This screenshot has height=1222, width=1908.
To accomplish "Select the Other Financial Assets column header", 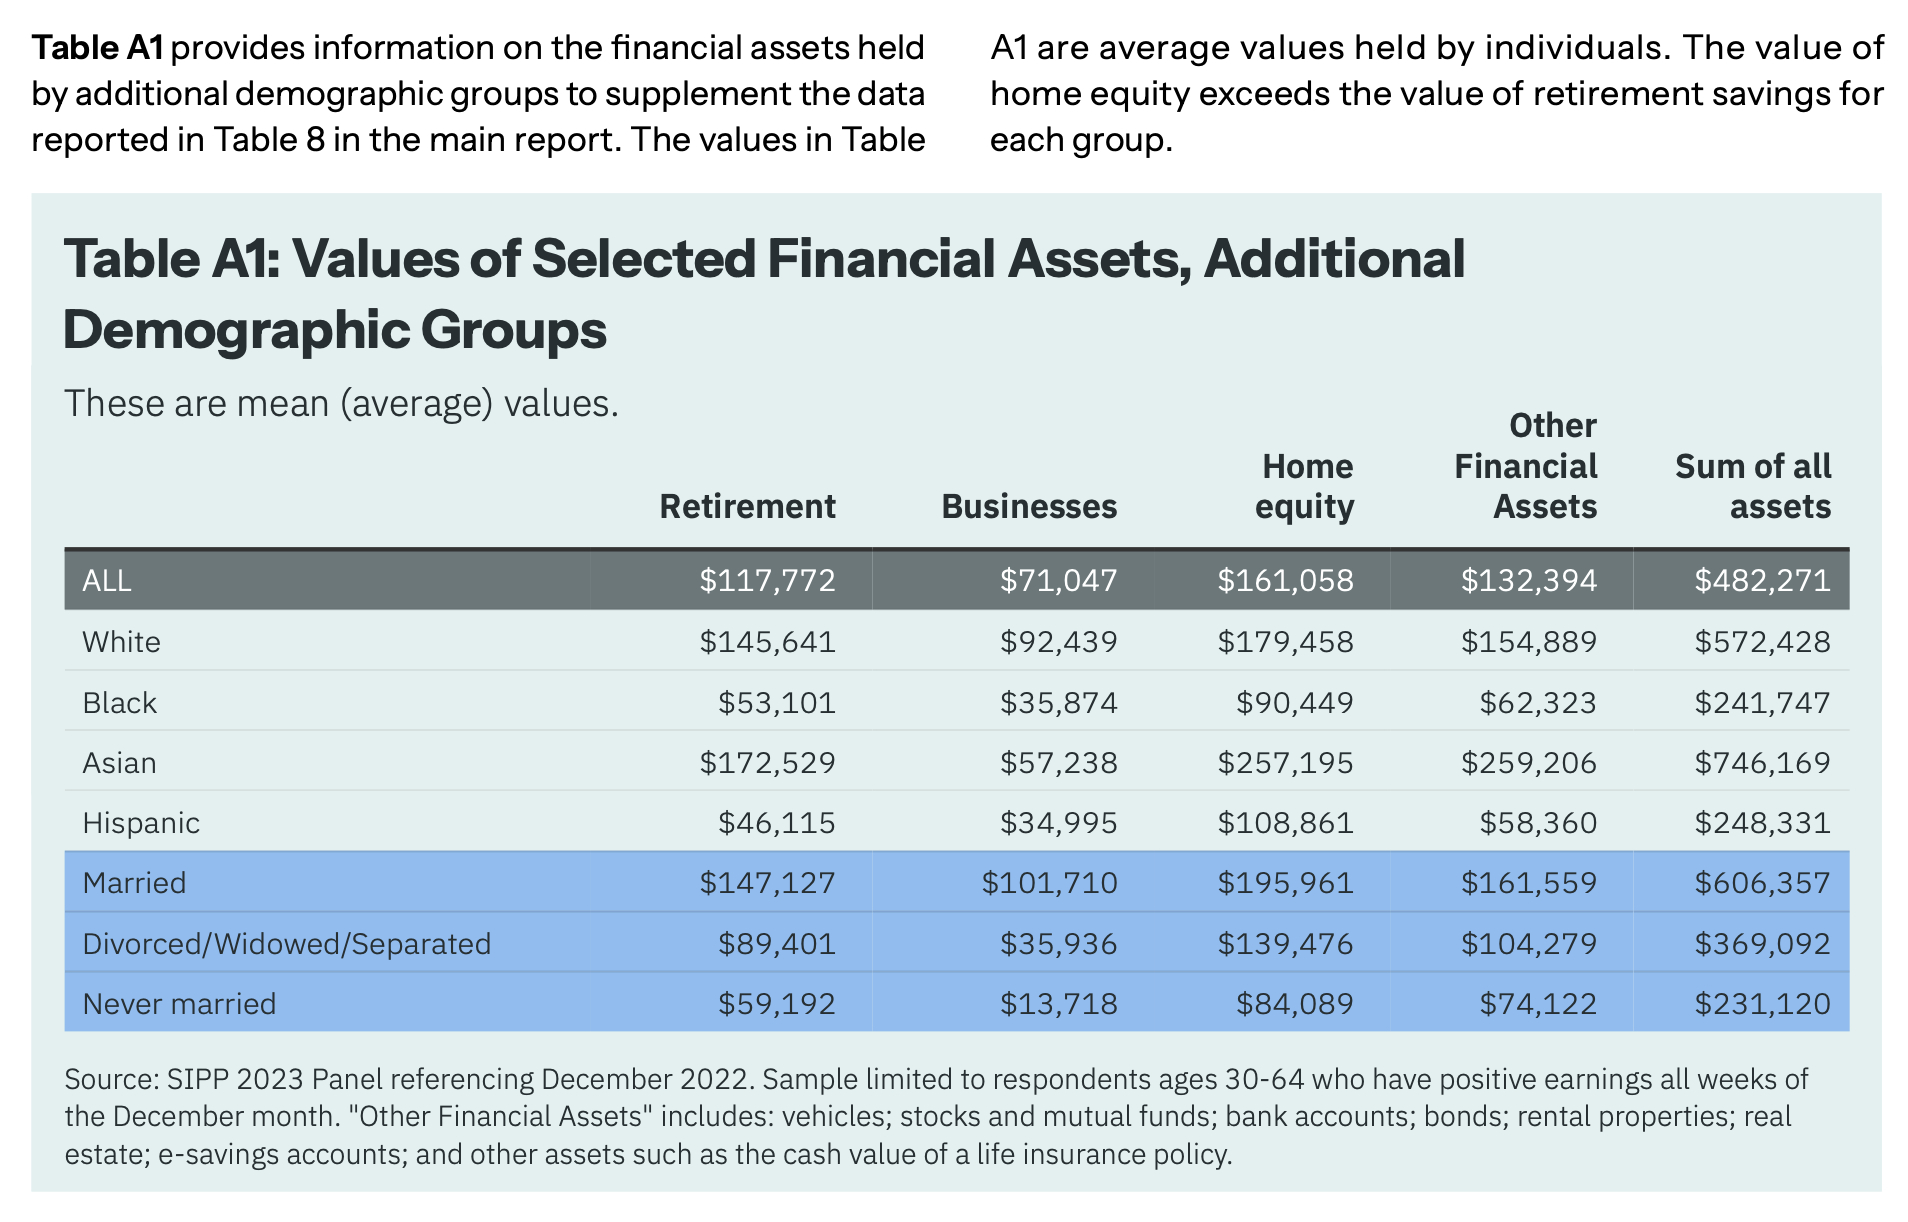I will (1525, 466).
